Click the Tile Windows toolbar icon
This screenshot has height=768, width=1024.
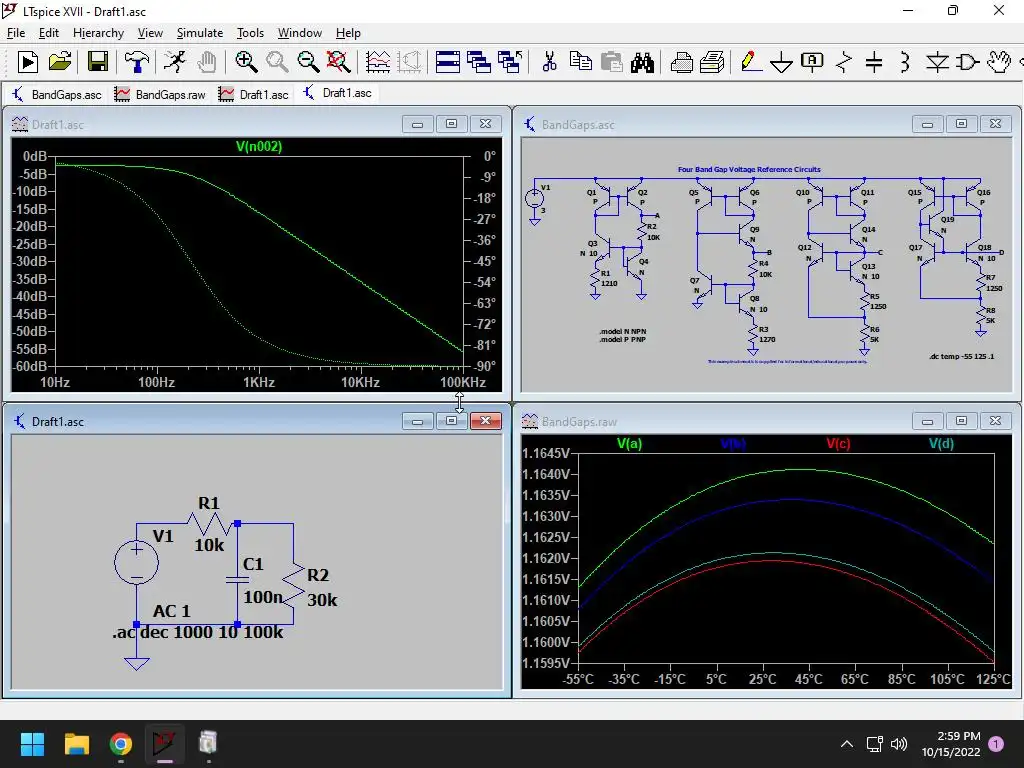coord(447,62)
